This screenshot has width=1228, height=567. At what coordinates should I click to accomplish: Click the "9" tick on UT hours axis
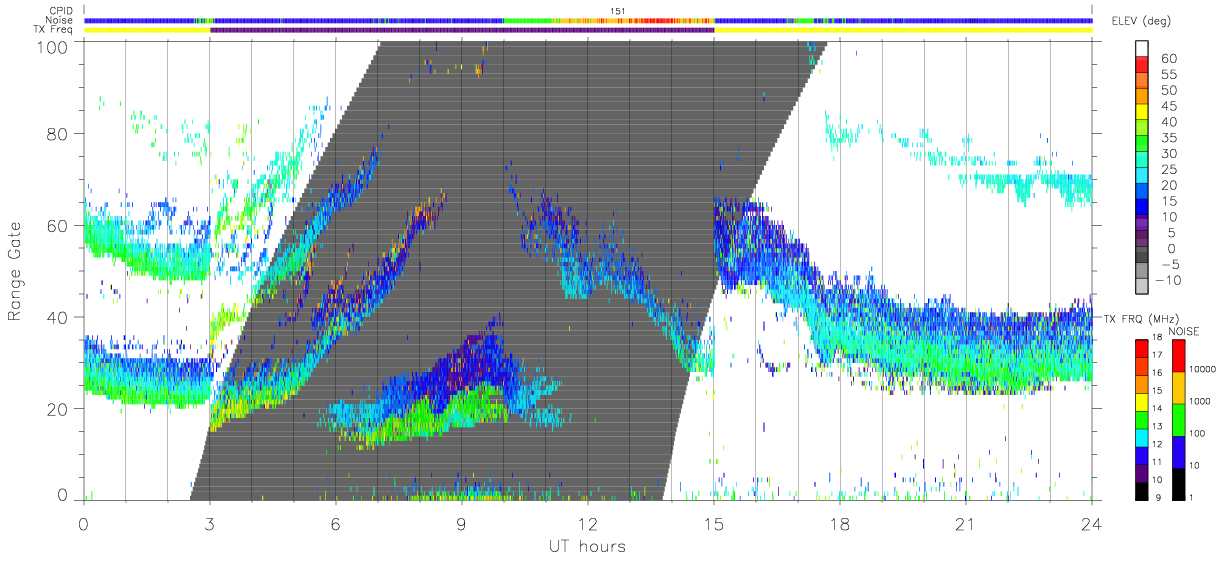(x=461, y=523)
